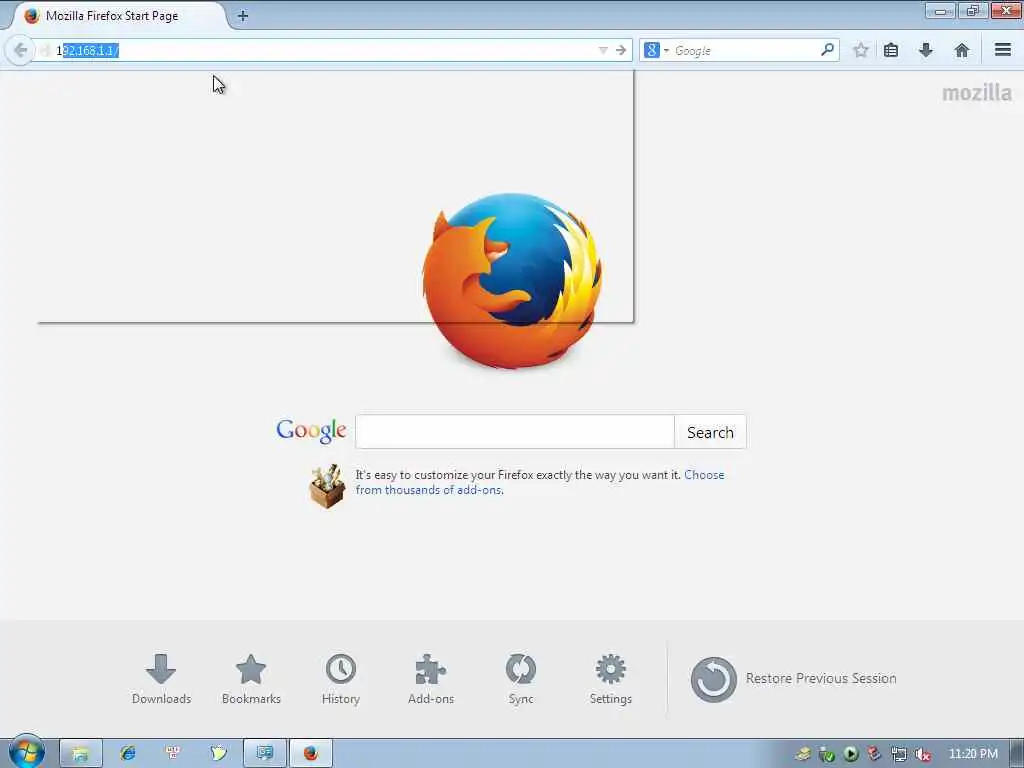The image size is (1024, 768).
Task: Click the Search button beside Google field
Action: [710, 432]
